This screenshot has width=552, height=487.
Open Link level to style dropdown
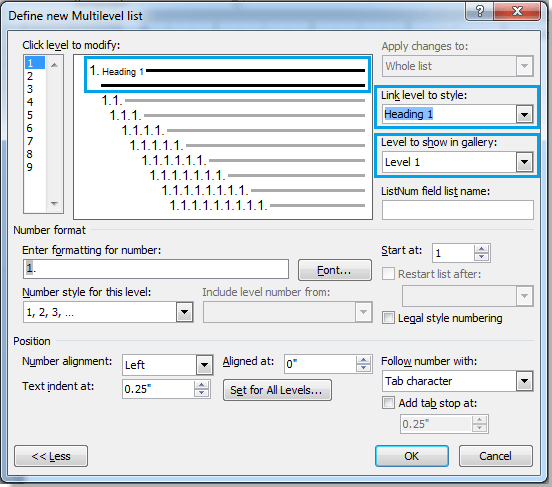524,114
